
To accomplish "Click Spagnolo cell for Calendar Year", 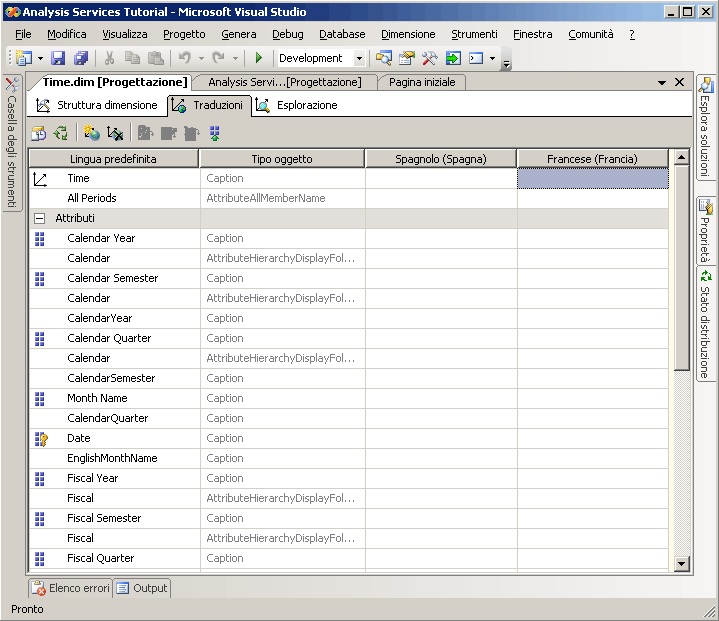I will coord(440,238).
